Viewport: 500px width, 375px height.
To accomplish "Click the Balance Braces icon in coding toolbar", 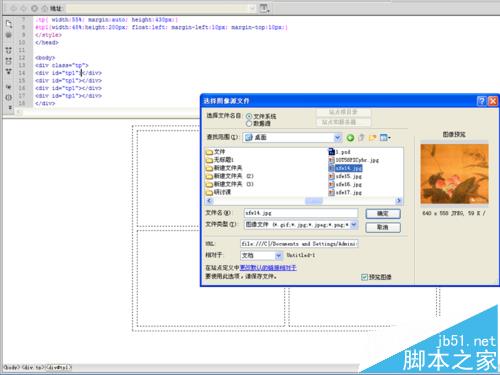I will (9, 98).
